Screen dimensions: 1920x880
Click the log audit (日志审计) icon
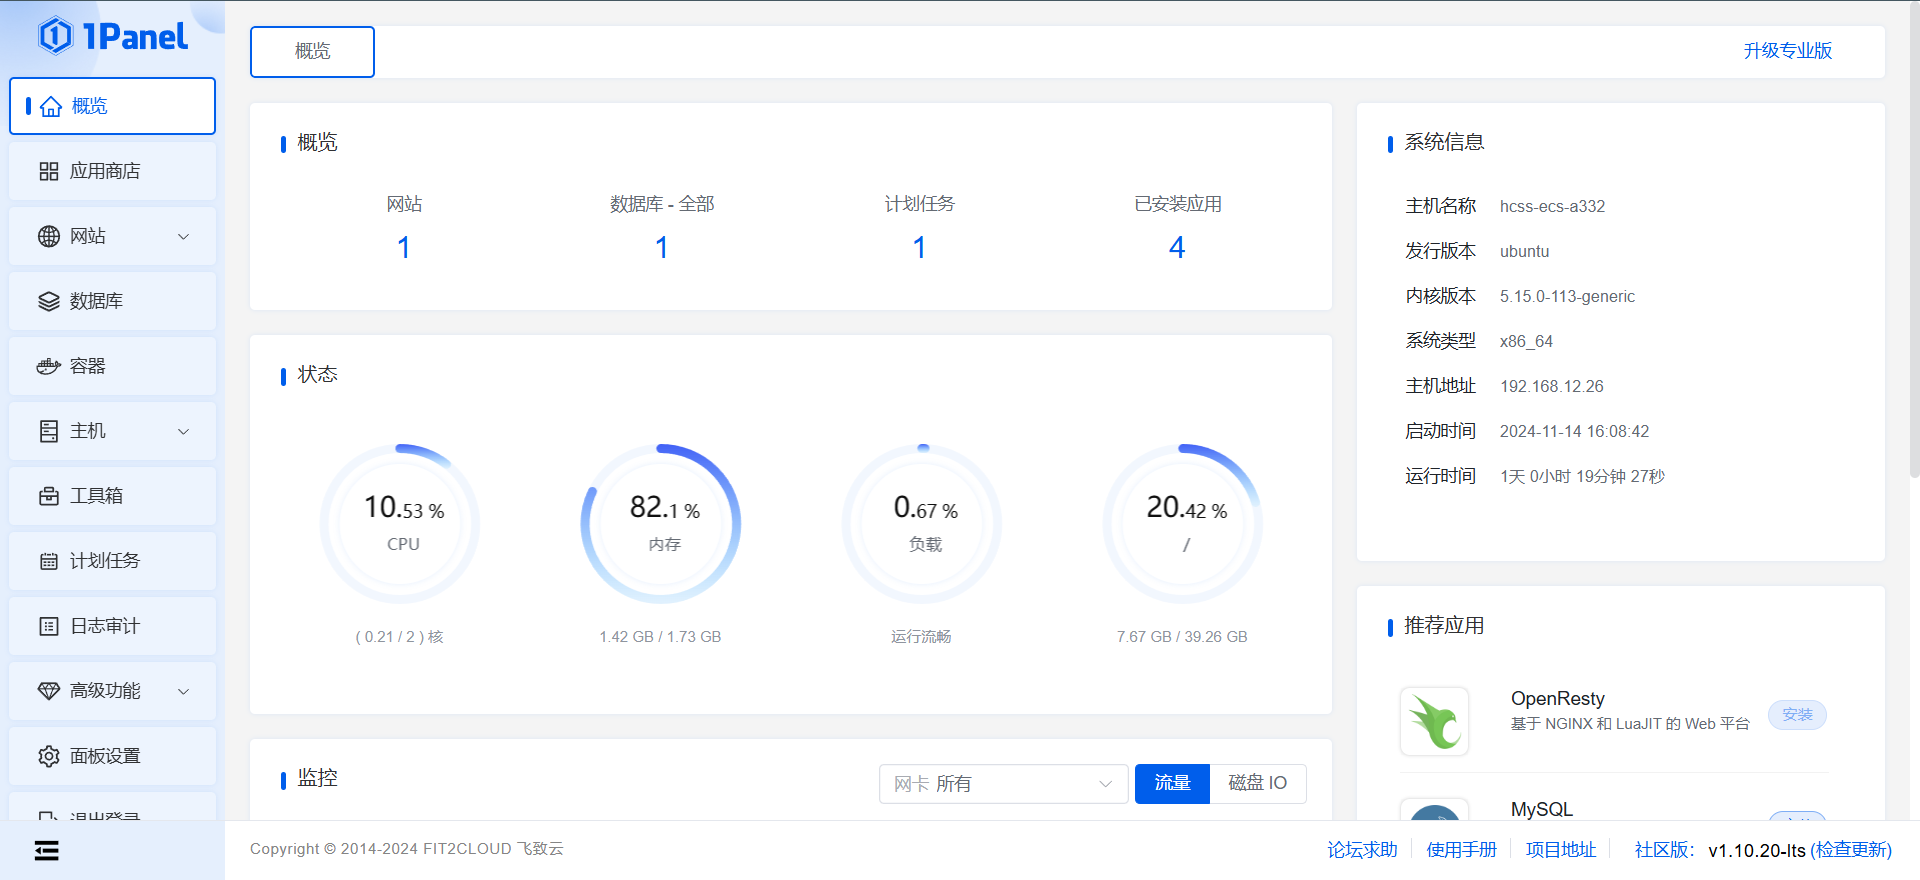pos(49,627)
